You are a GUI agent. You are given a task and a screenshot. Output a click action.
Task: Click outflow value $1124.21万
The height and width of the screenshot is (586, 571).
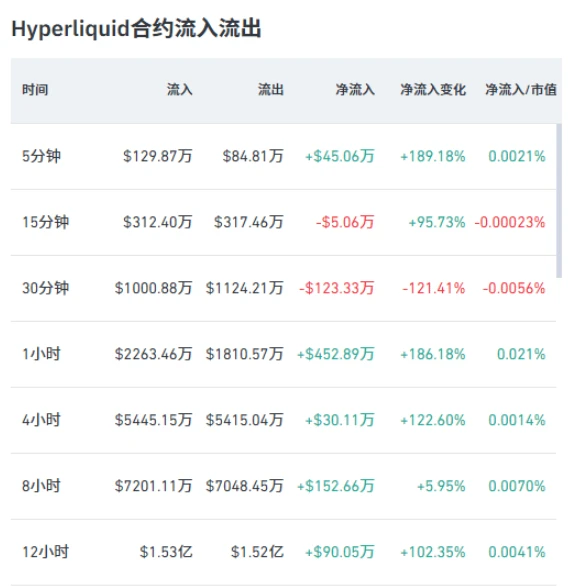[244, 288]
